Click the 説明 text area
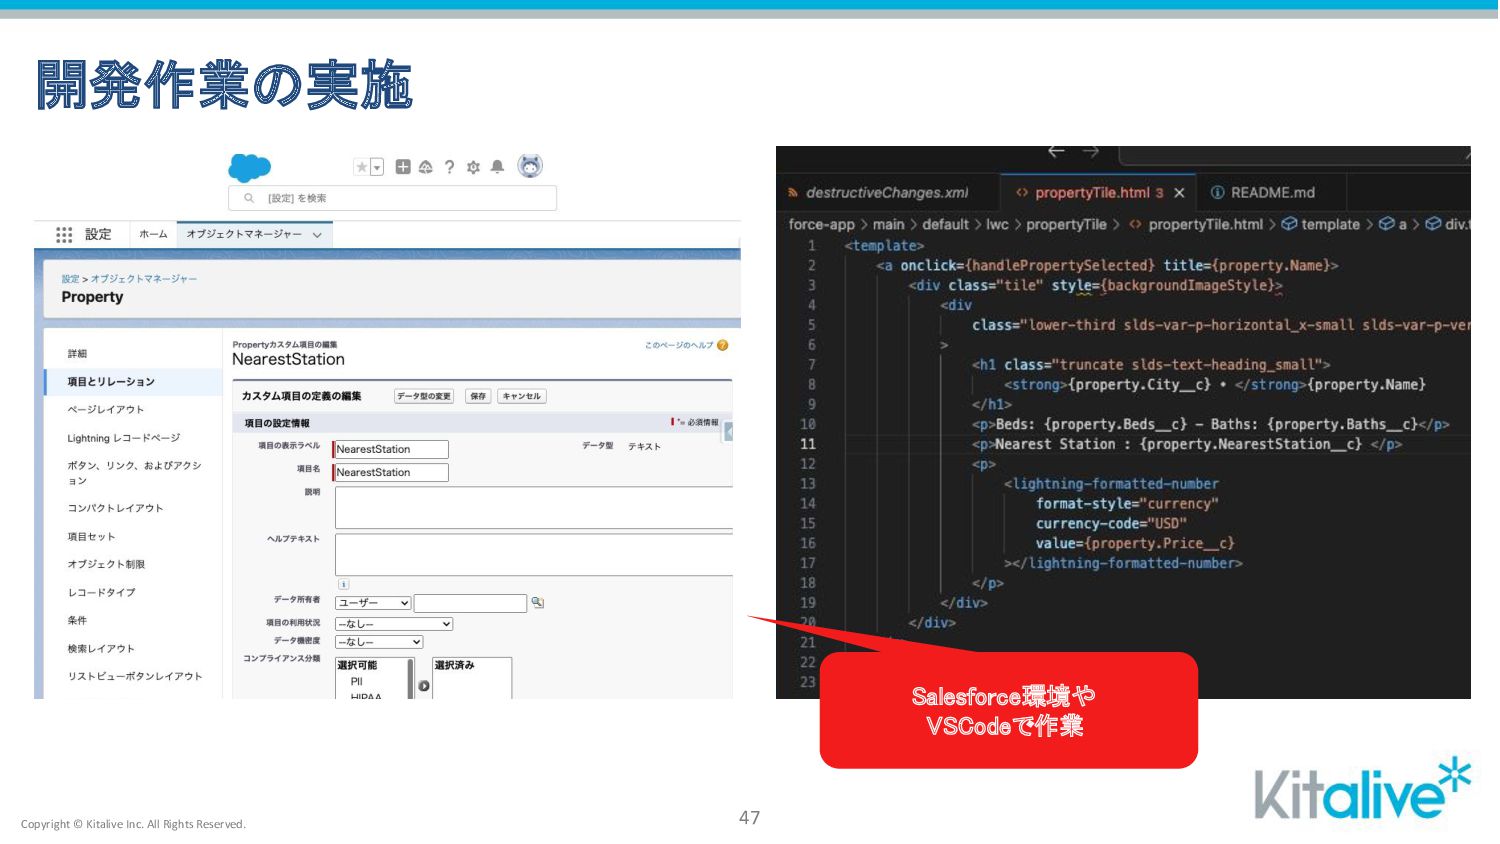Viewport: 1500px width, 844px height. (x=534, y=508)
